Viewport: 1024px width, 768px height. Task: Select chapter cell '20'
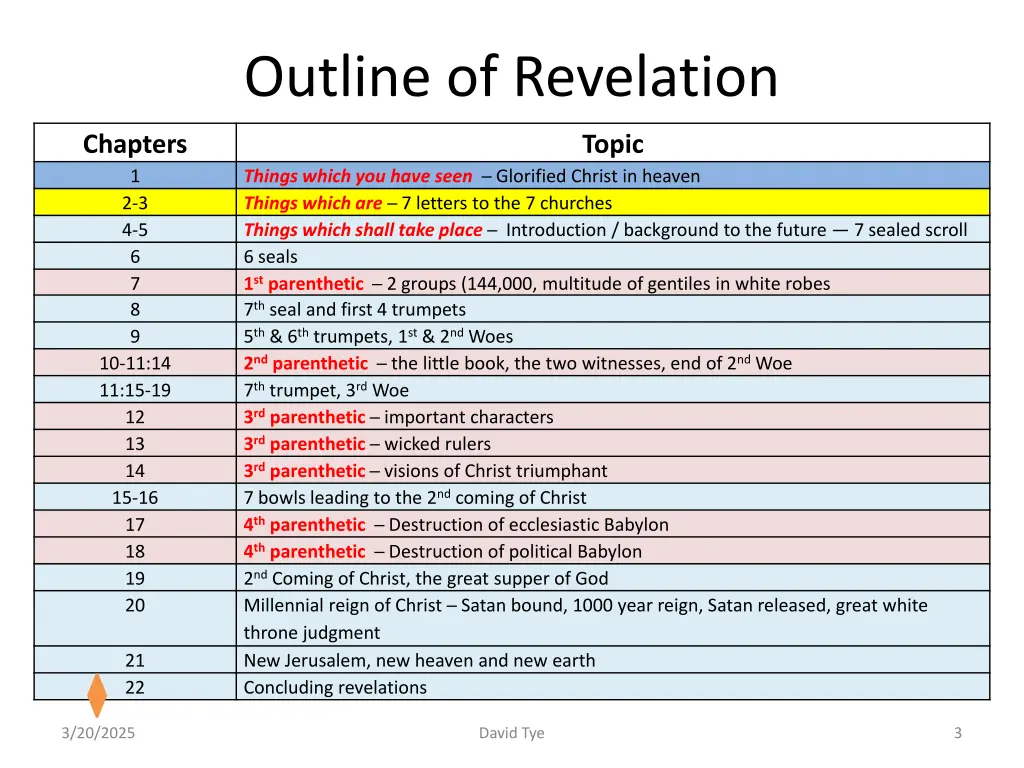(135, 618)
